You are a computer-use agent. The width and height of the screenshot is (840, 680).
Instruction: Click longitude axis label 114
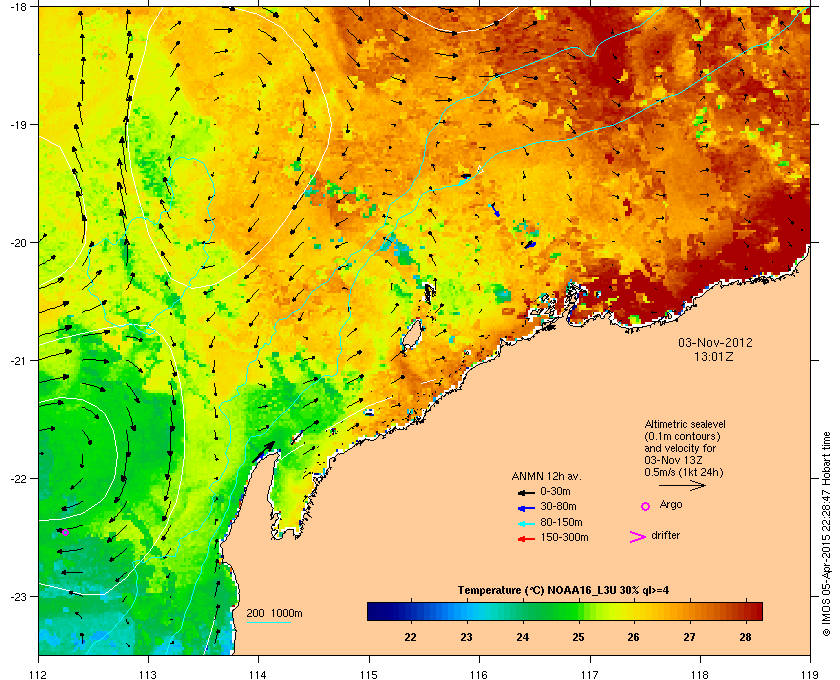(258, 674)
